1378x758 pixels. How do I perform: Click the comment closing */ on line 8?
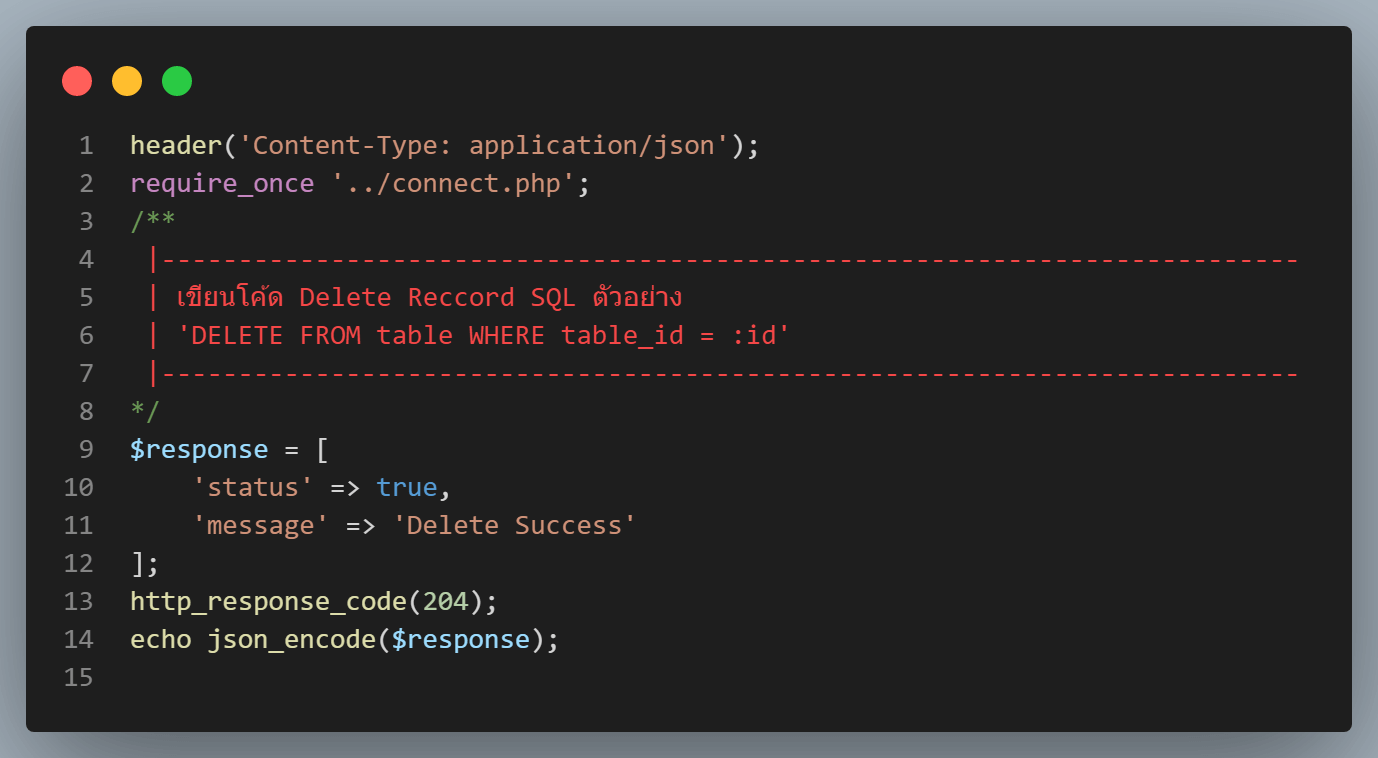point(145,411)
